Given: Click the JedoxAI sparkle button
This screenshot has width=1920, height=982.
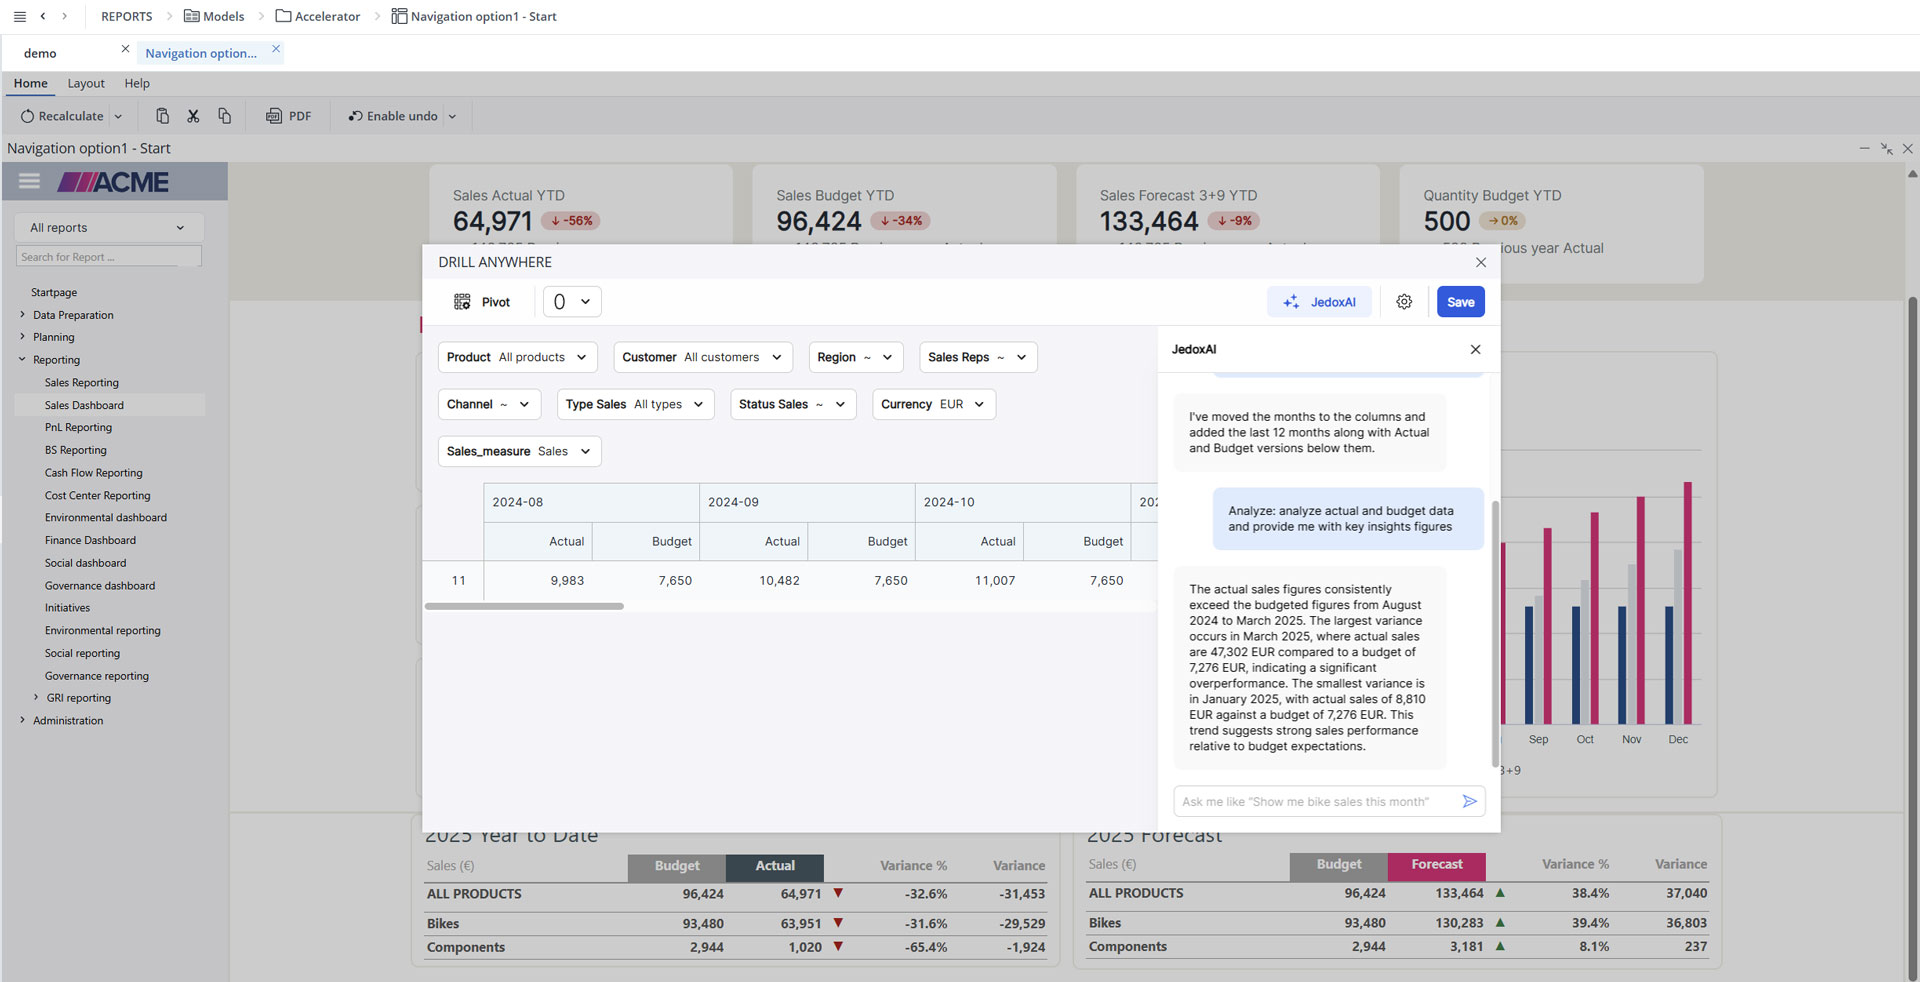Looking at the screenshot, I should pos(1320,302).
